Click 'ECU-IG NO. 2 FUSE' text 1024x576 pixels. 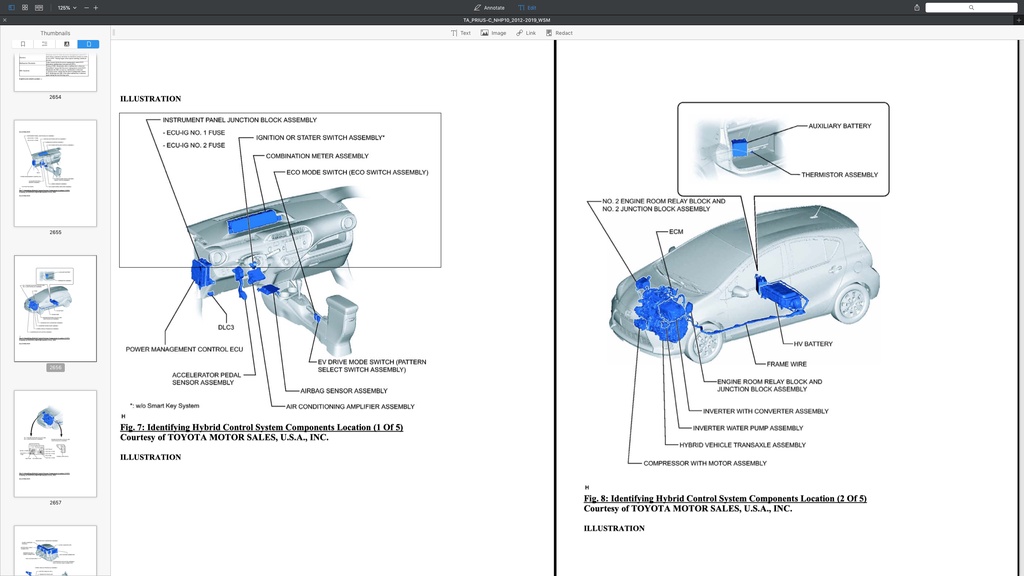[194, 146]
